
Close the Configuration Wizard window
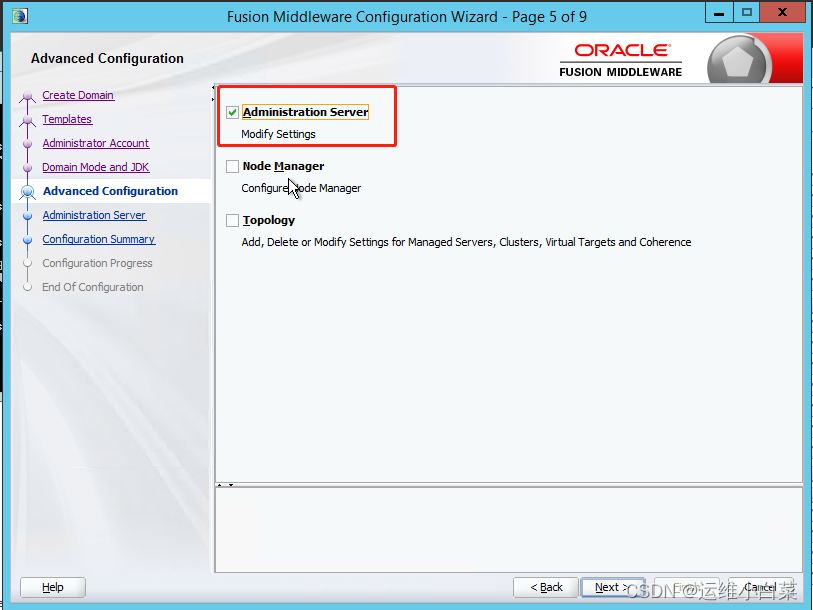[x=782, y=13]
